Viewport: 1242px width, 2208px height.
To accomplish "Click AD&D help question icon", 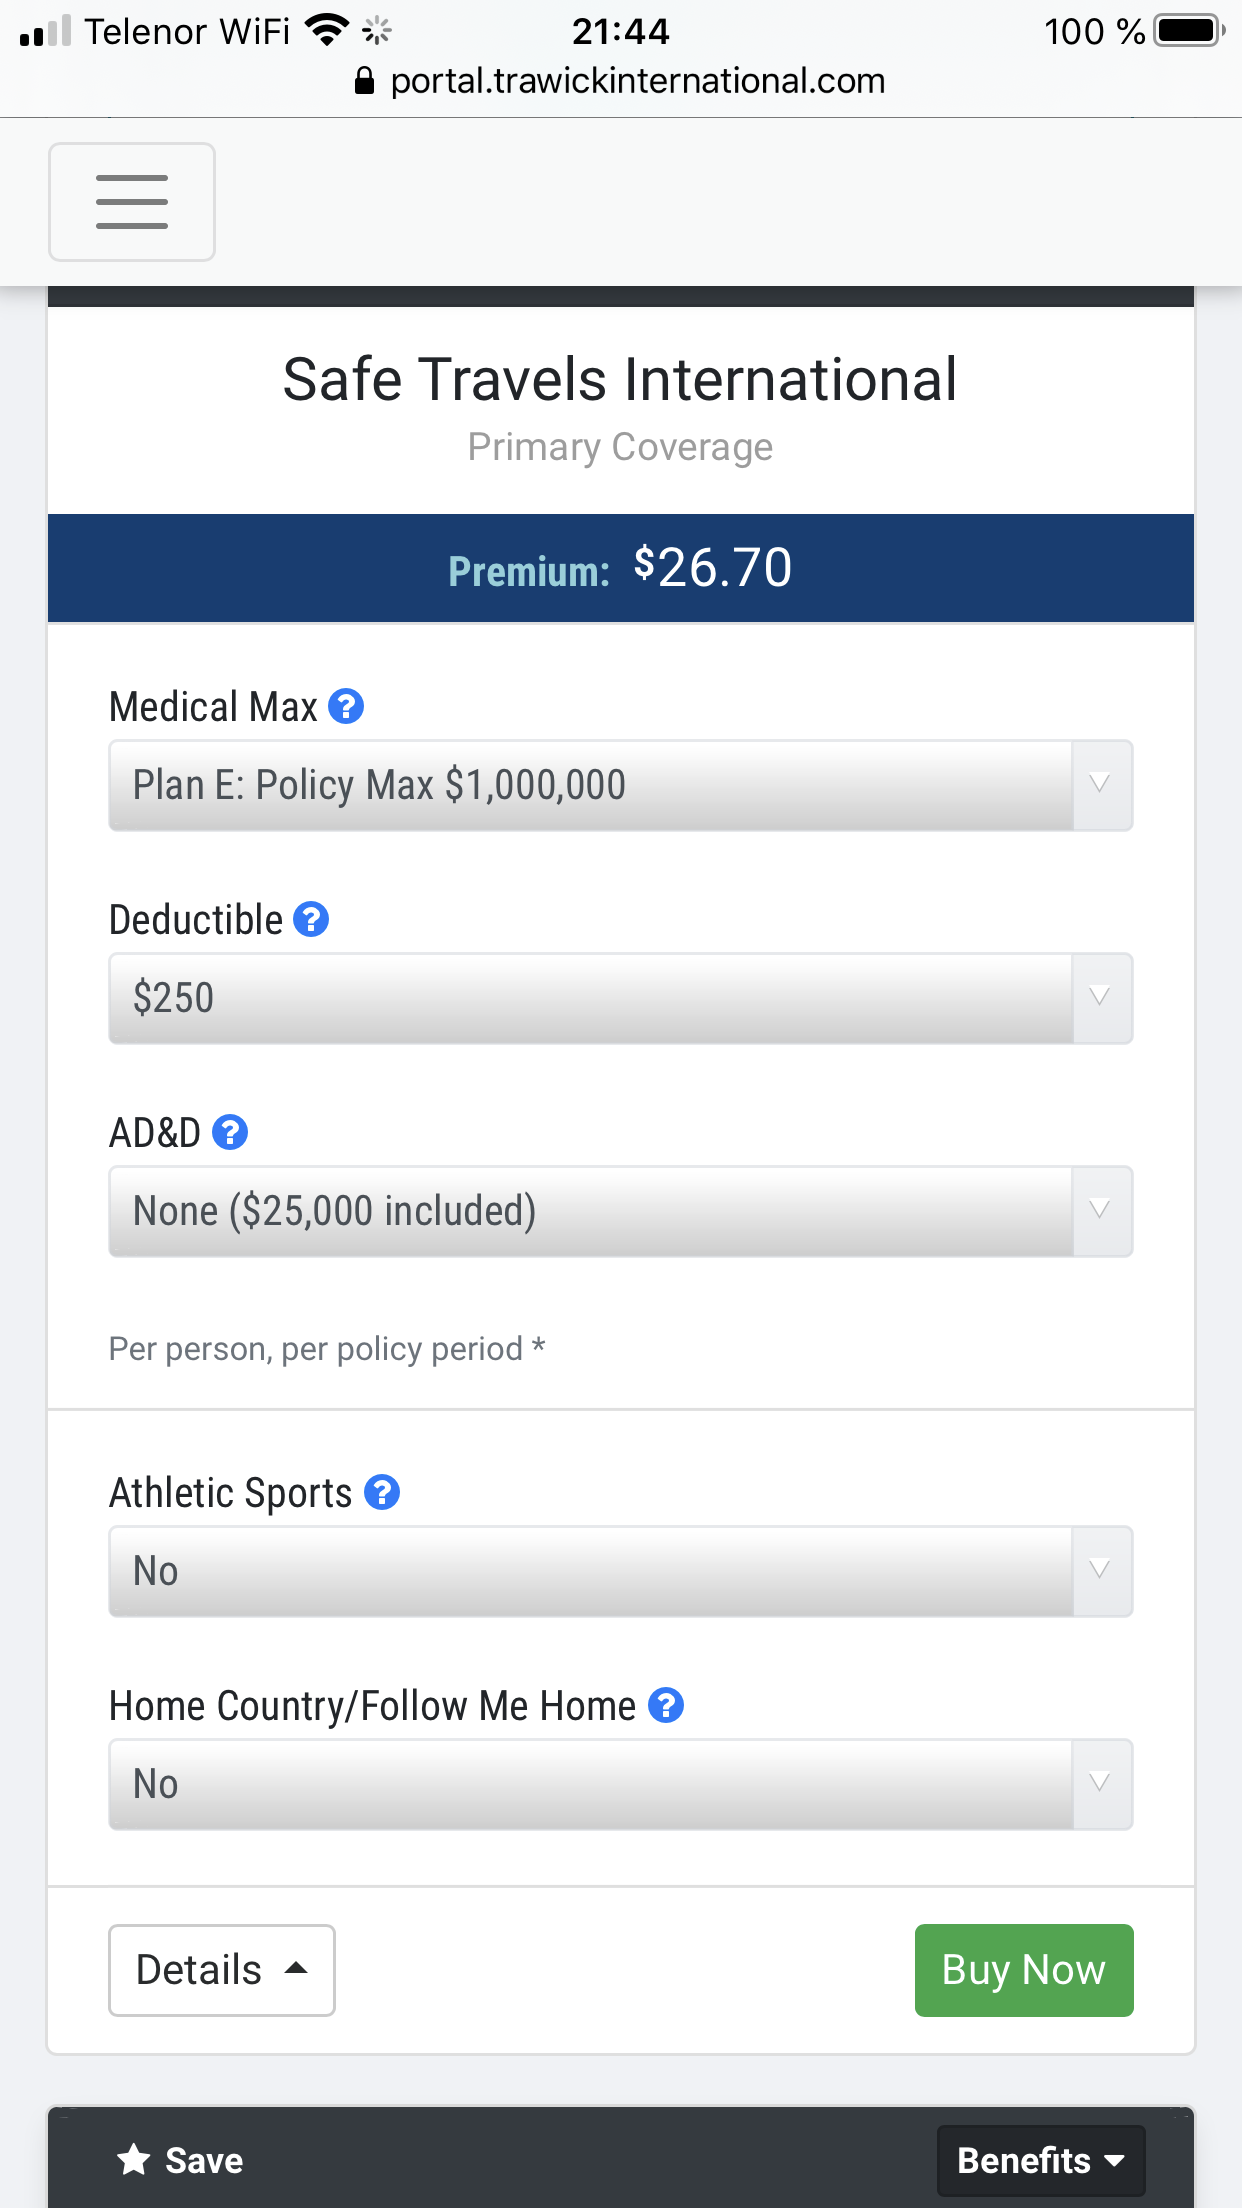I will [x=230, y=1132].
